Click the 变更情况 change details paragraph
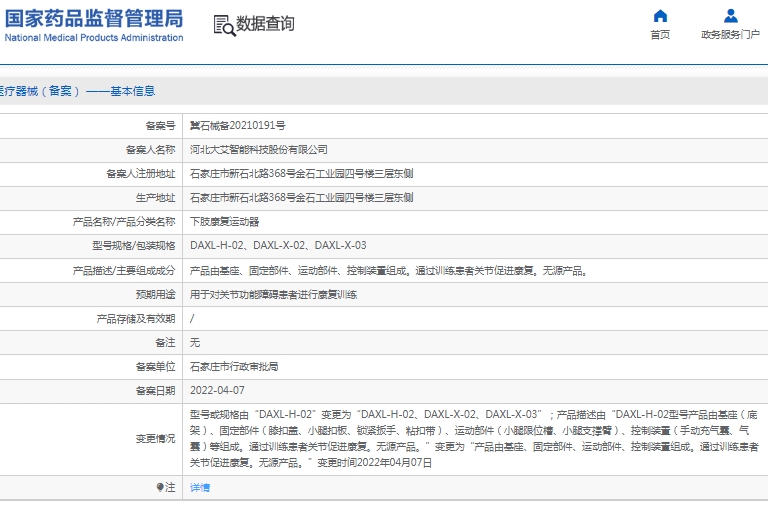This screenshot has height=505, width=768. pos(474,438)
